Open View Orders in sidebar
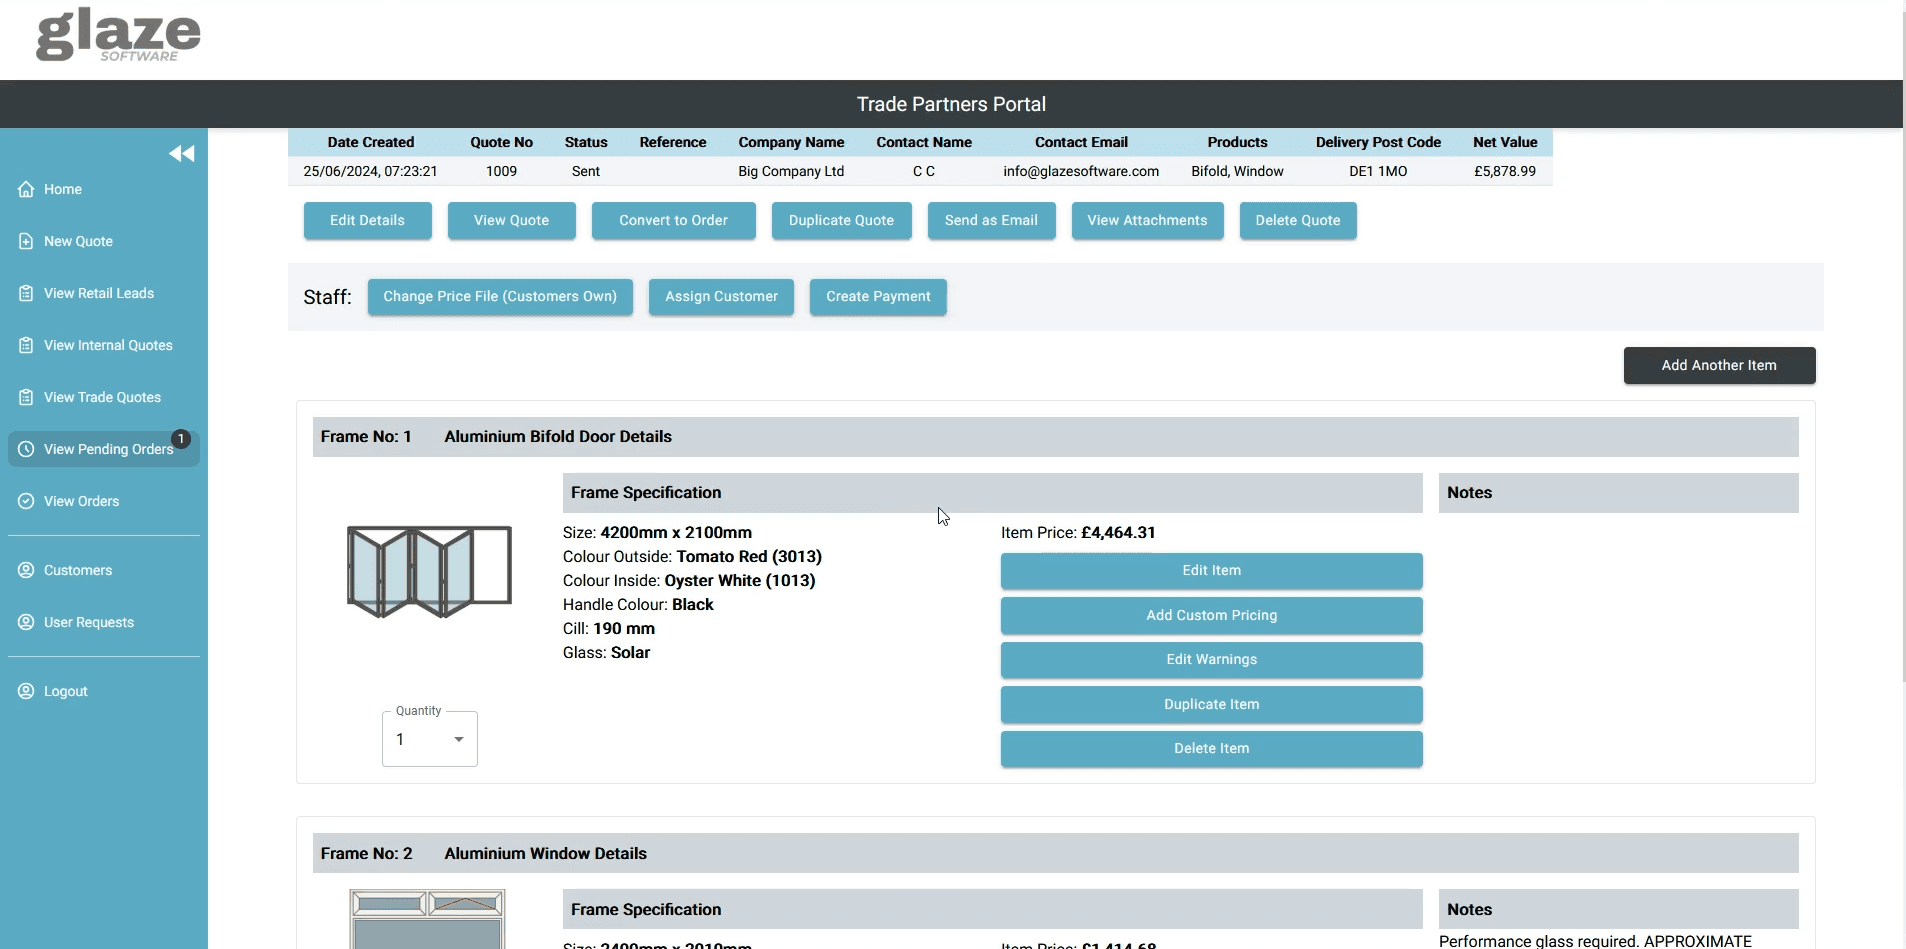Image resolution: width=1906 pixels, height=949 pixels. coord(104,501)
